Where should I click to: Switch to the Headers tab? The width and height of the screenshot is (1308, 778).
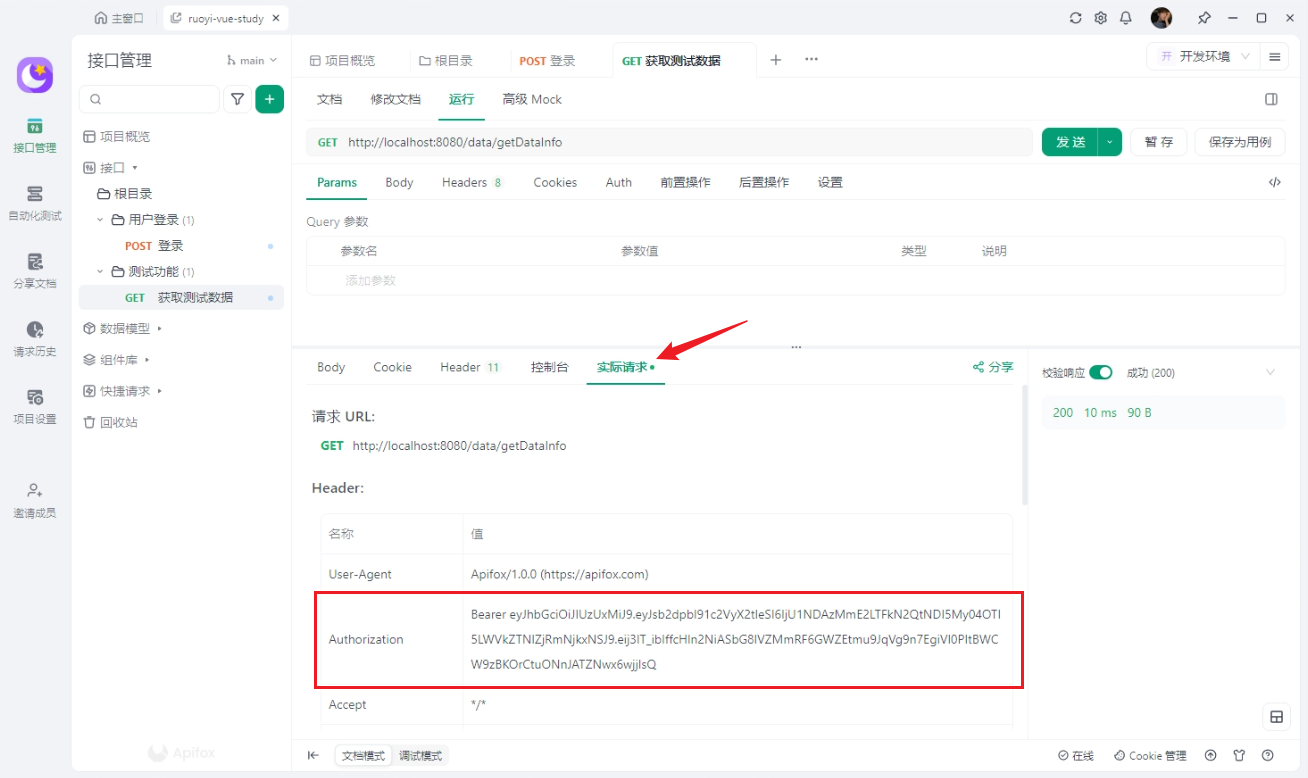(x=465, y=182)
